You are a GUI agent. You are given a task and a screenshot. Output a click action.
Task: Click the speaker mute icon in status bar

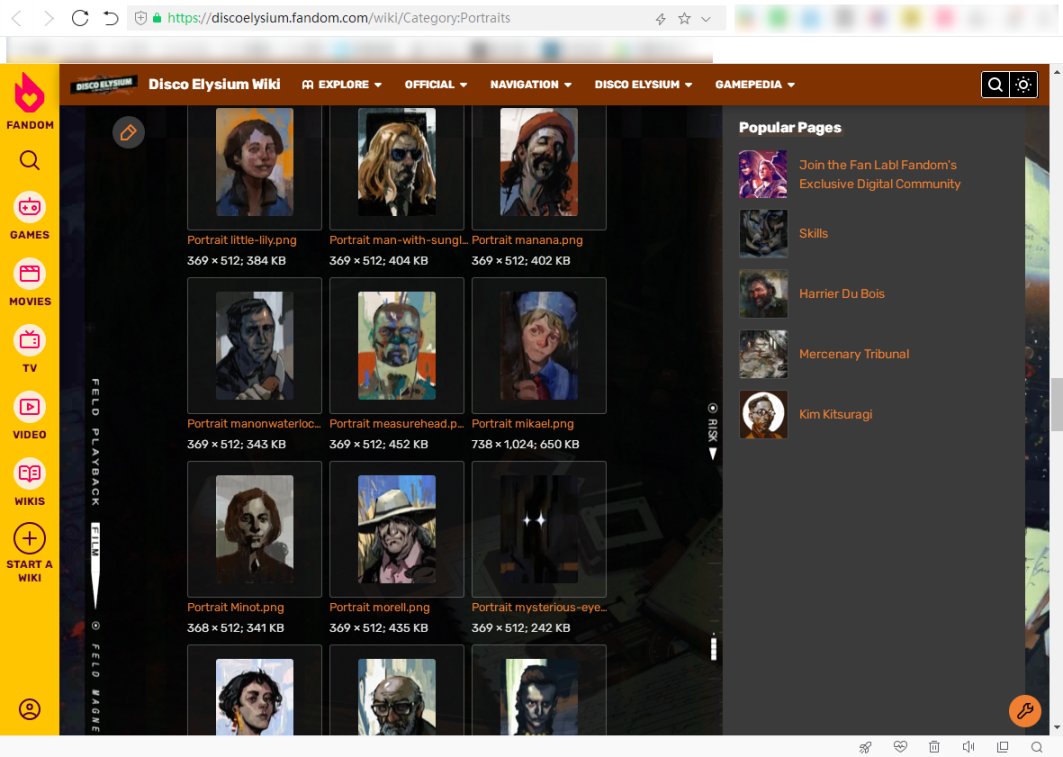click(968, 747)
